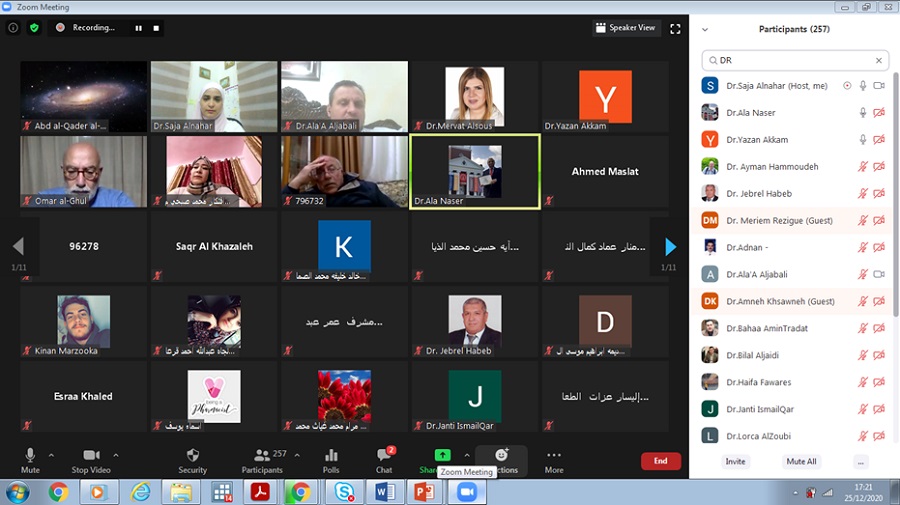The image size is (900, 505).
Task: Stop Video camera toggle
Action: coord(91,461)
